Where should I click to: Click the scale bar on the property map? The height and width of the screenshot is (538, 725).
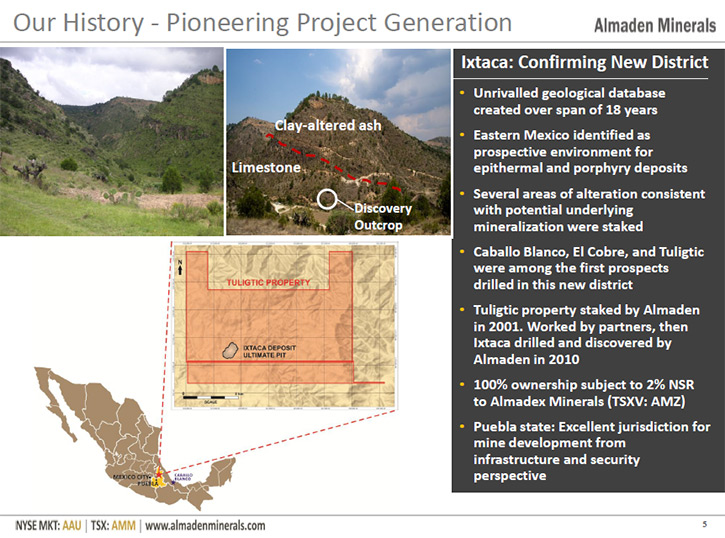point(211,397)
